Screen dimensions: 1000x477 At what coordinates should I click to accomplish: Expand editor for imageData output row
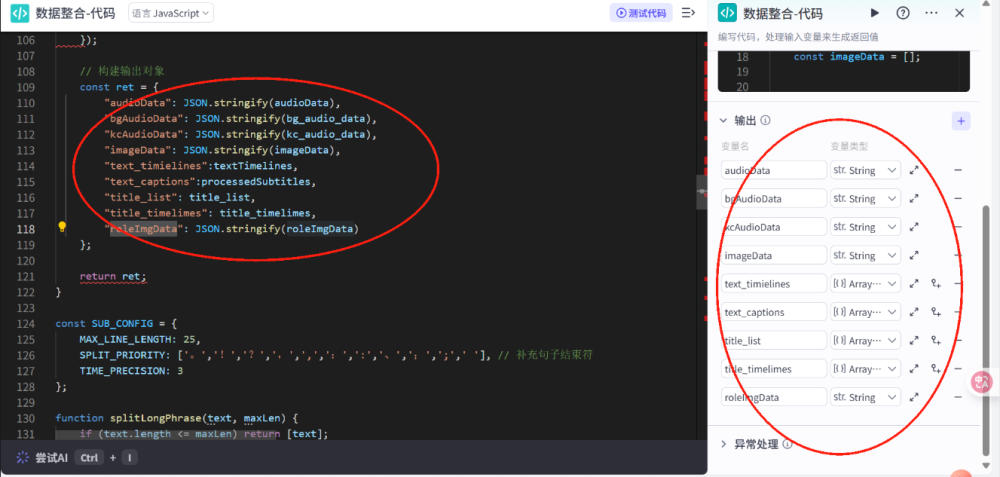click(914, 255)
